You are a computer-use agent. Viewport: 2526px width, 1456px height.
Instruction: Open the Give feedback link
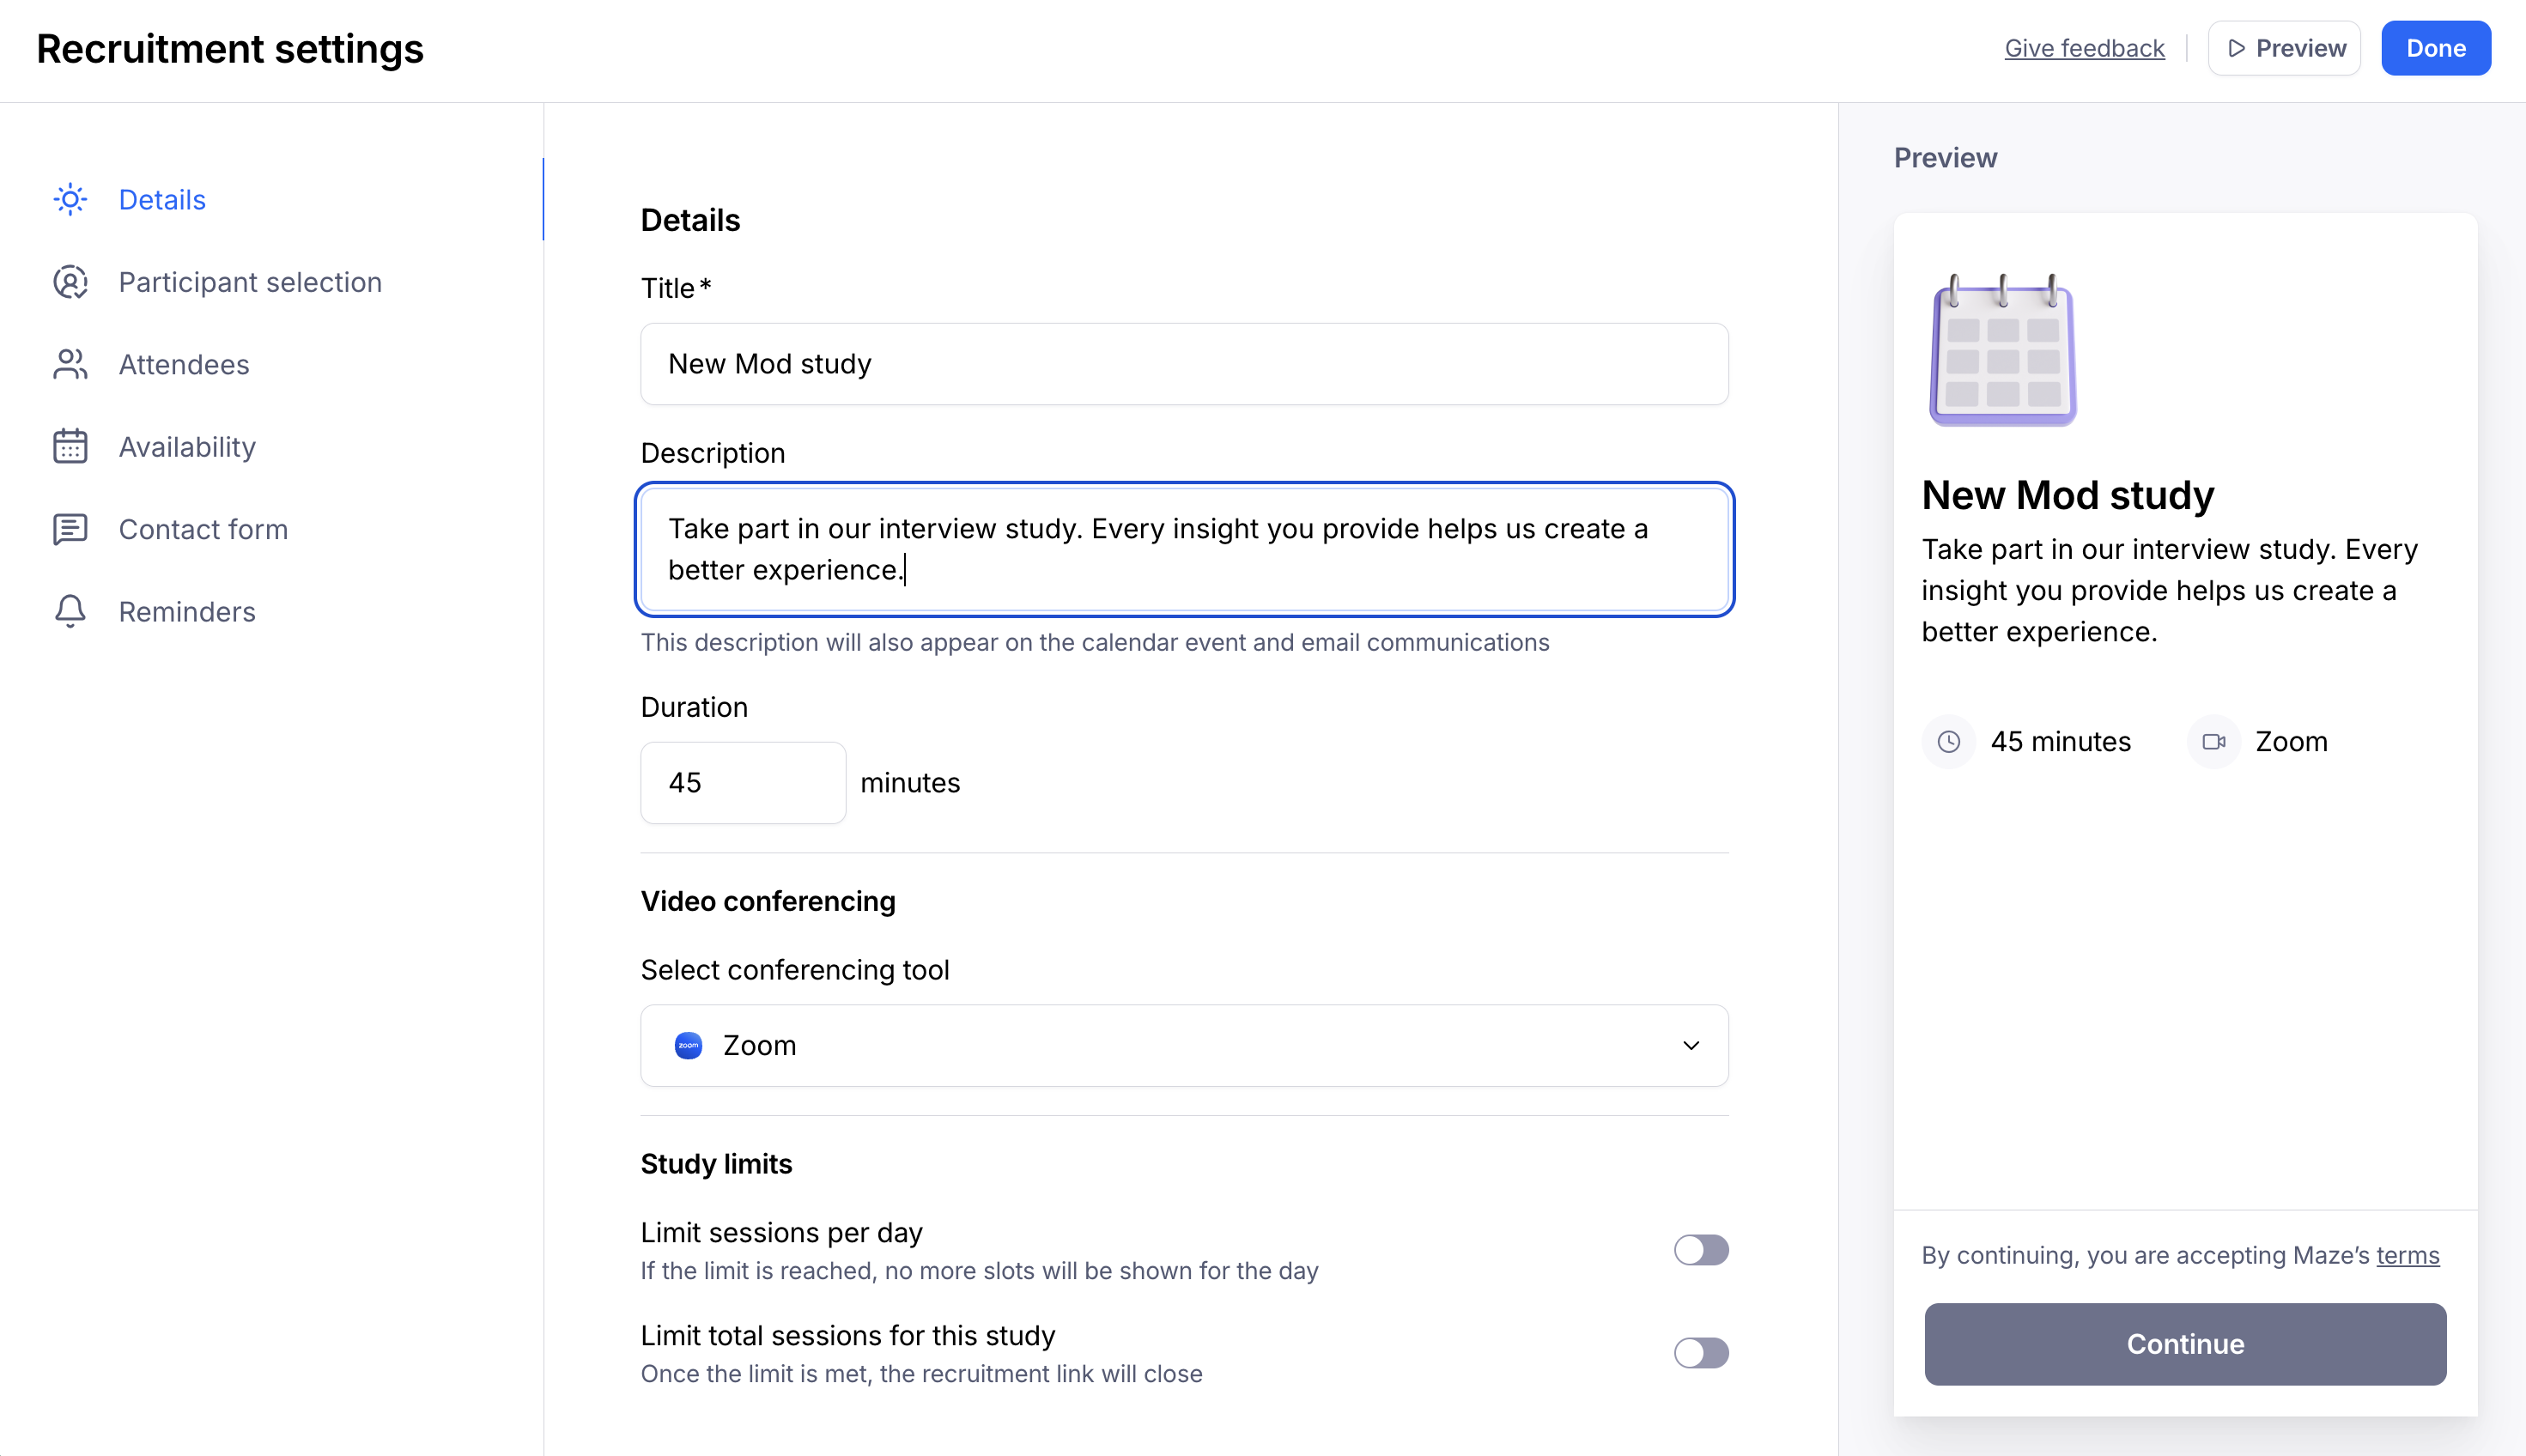pos(2084,48)
